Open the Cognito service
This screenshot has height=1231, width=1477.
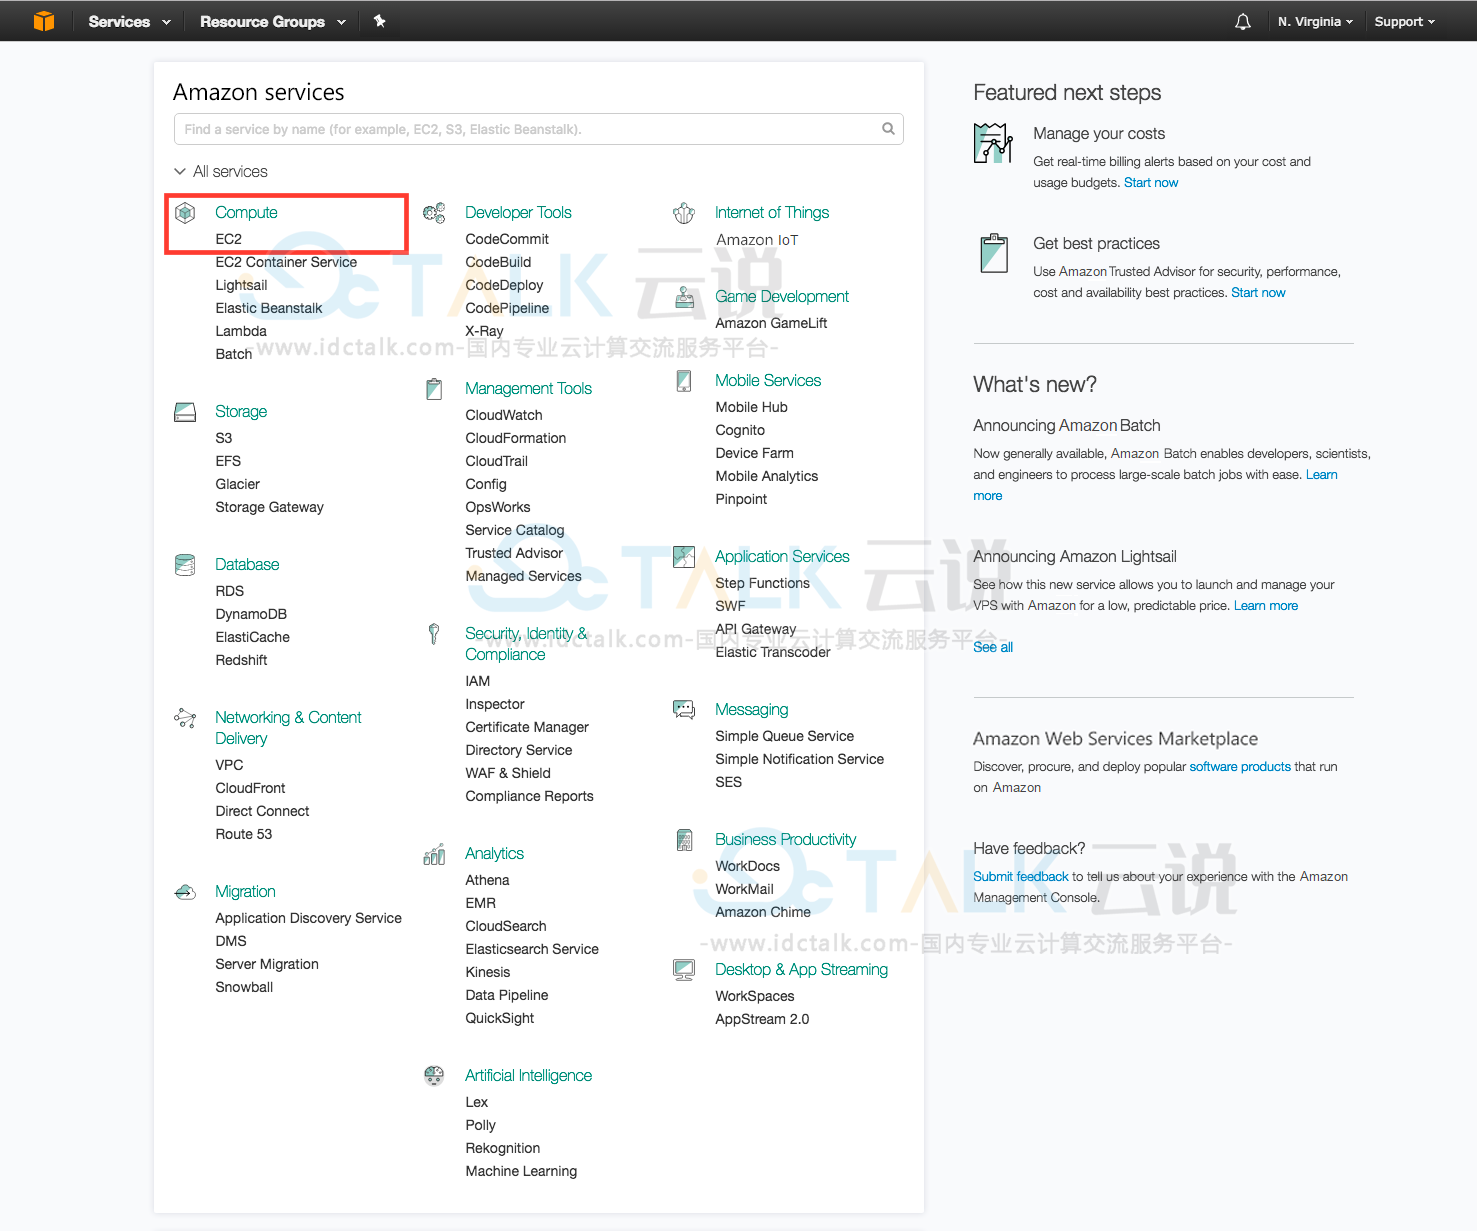tap(740, 430)
